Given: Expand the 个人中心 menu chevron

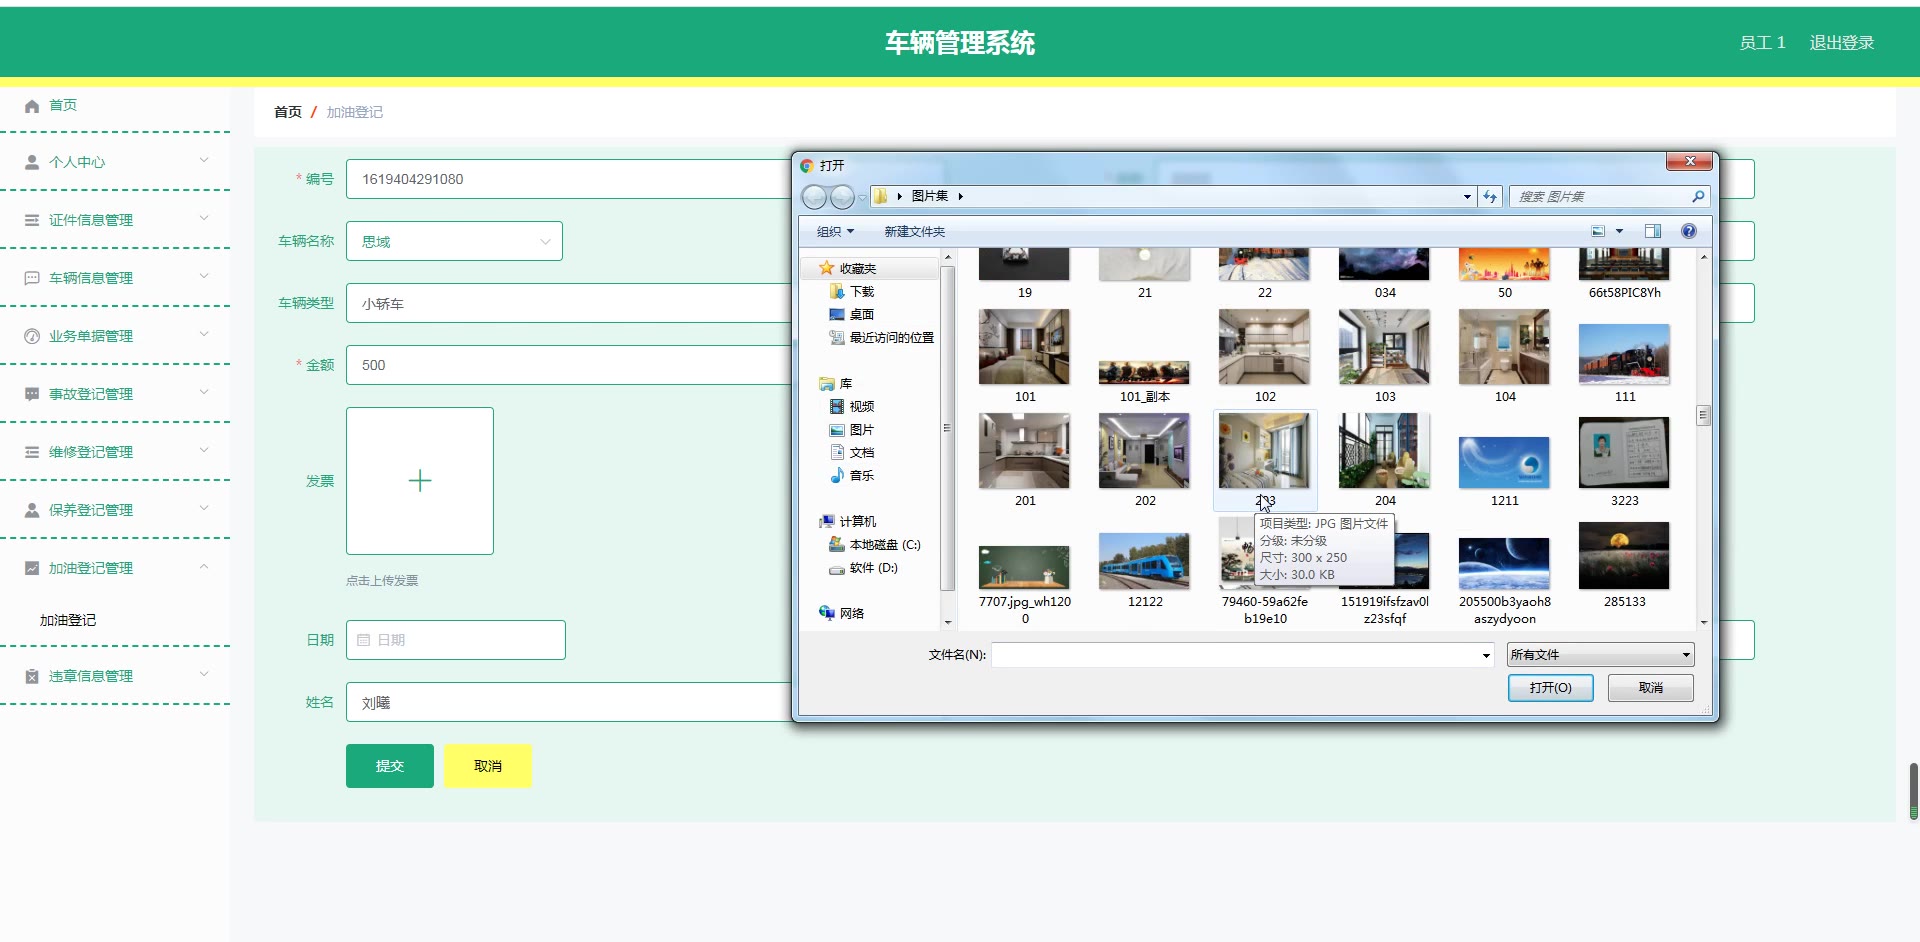Looking at the screenshot, I should [204, 161].
